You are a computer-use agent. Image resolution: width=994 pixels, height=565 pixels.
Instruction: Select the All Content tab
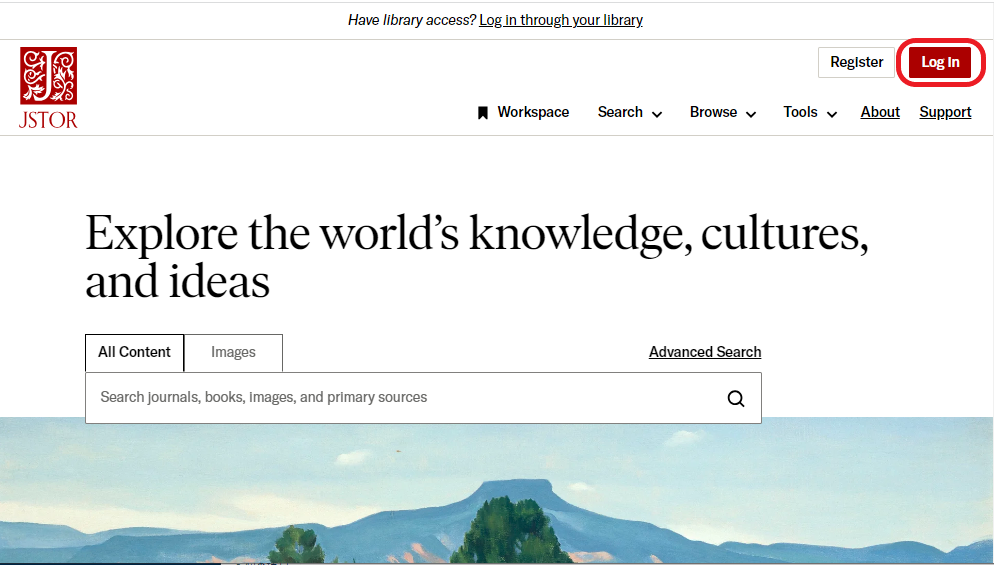pos(134,353)
